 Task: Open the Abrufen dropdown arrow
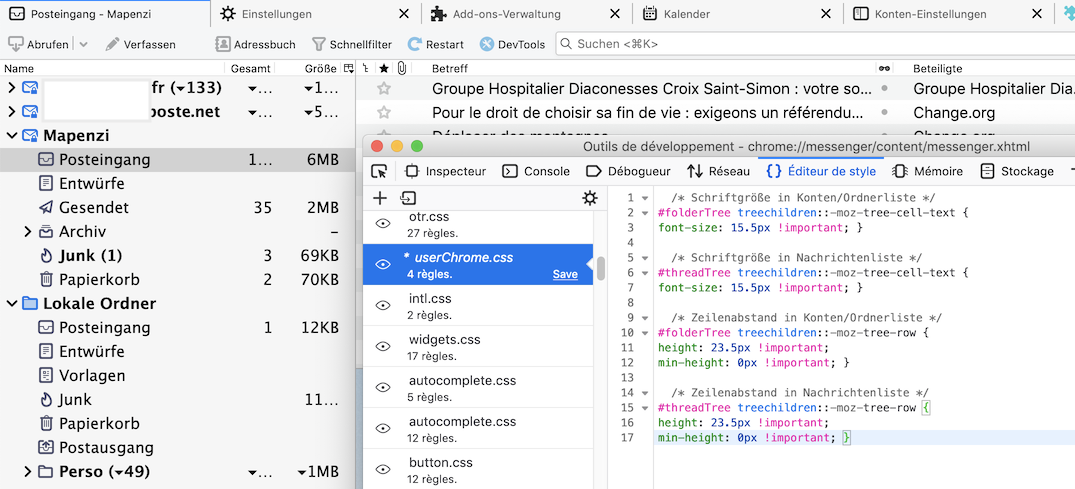(83, 44)
